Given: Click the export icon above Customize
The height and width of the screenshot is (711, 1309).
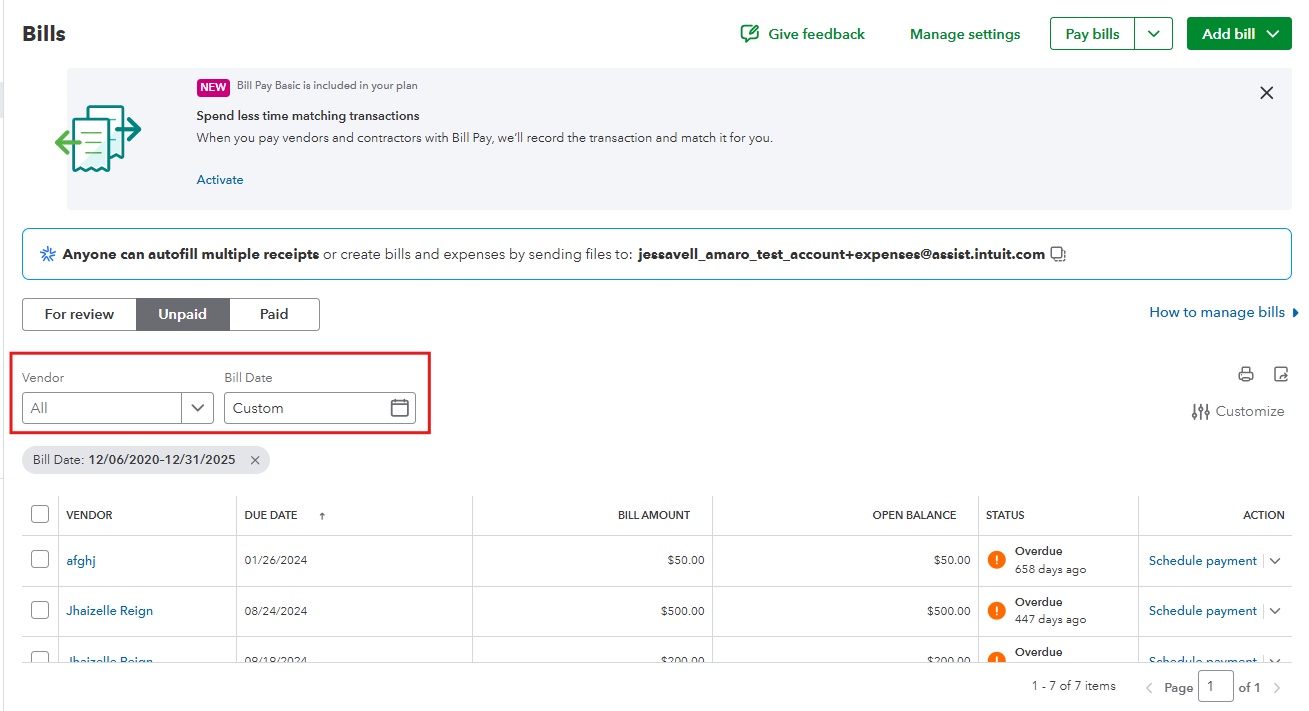Looking at the screenshot, I should click(x=1281, y=374).
